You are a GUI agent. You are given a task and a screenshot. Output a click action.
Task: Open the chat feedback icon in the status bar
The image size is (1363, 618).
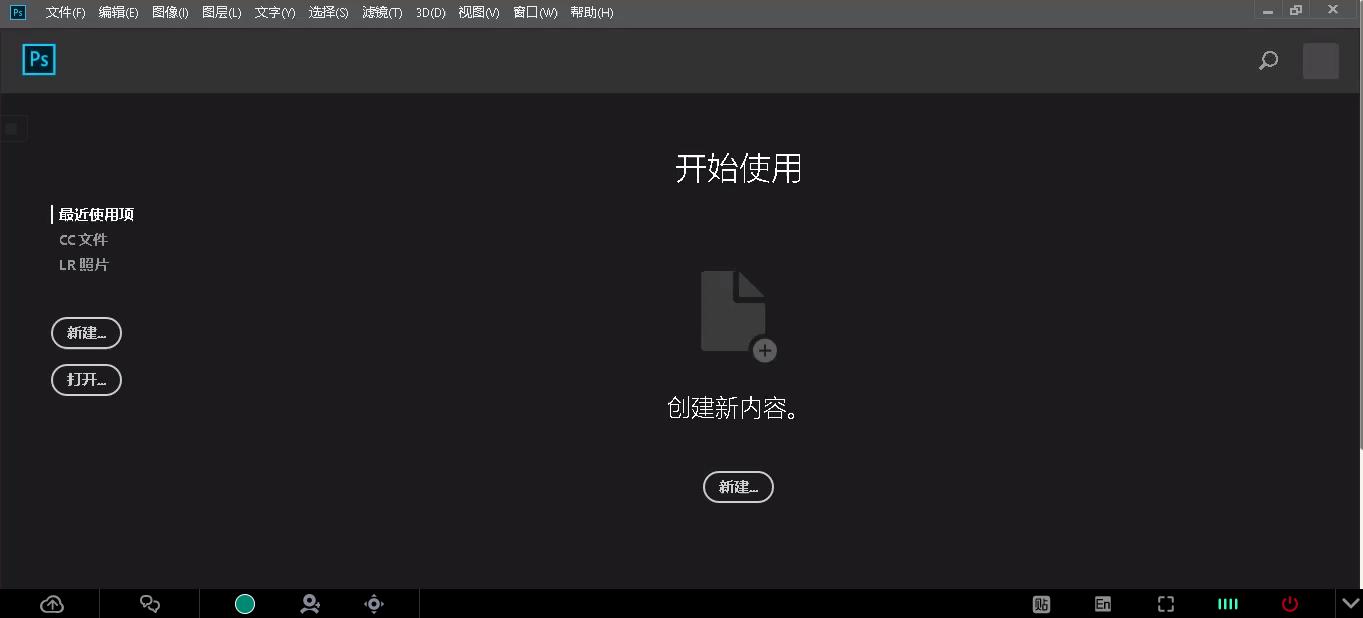pyautogui.click(x=149, y=604)
